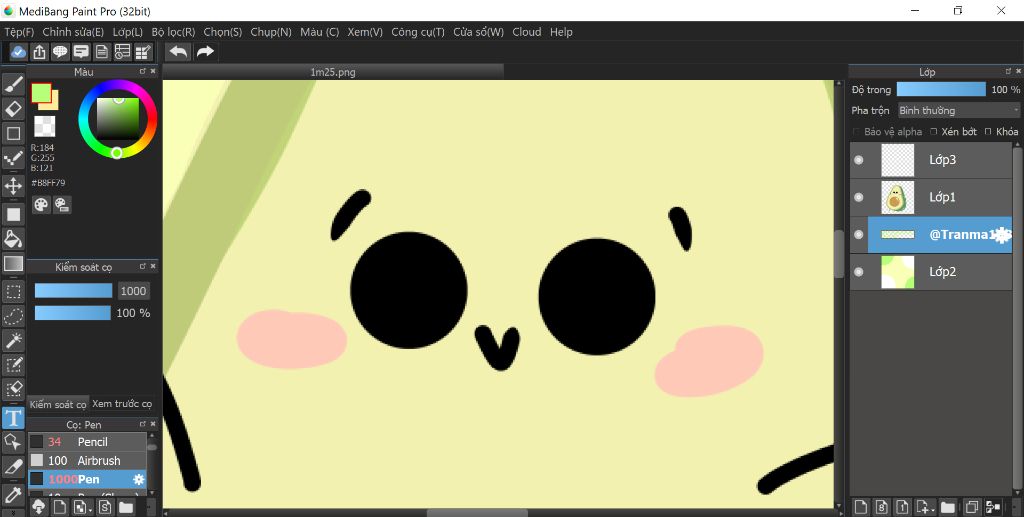Select the Fill rectangle tool
The height and width of the screenshot is (517, 1024).
pos(13,214)
